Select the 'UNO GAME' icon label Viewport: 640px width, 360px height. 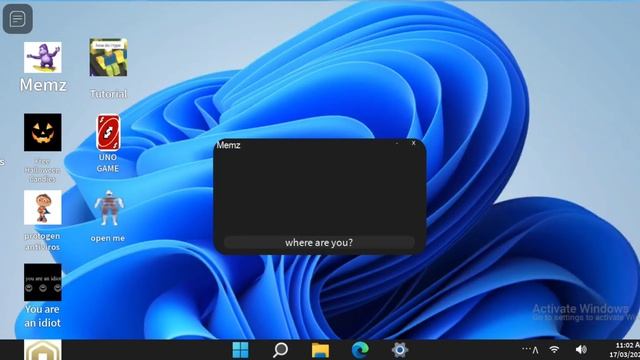tap(108, 163)
